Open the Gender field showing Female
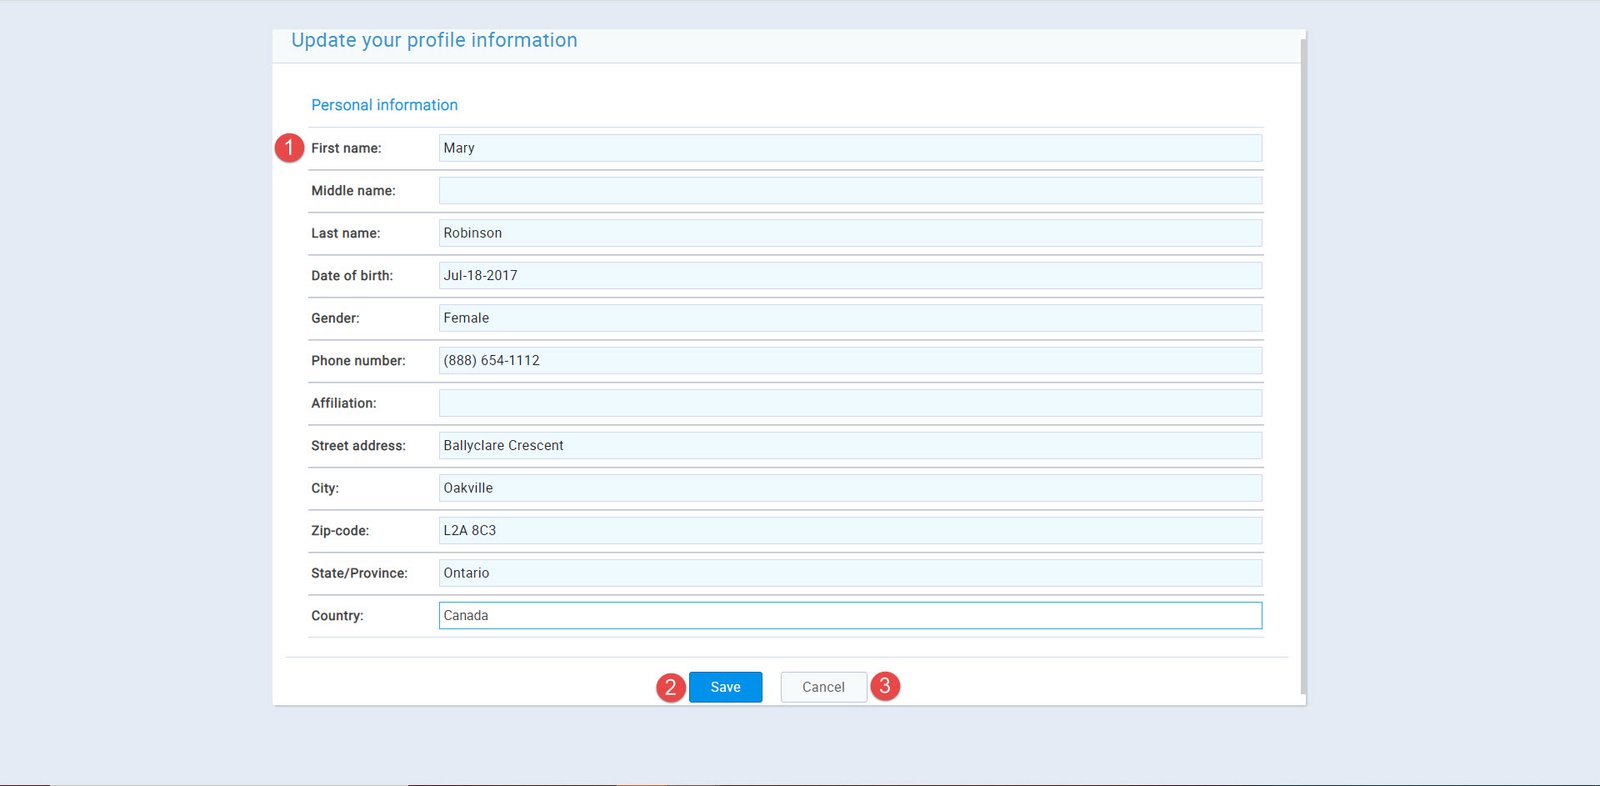Image resolution: width=1600 pixels, height=786 pixels. click(x=849, y=318)
